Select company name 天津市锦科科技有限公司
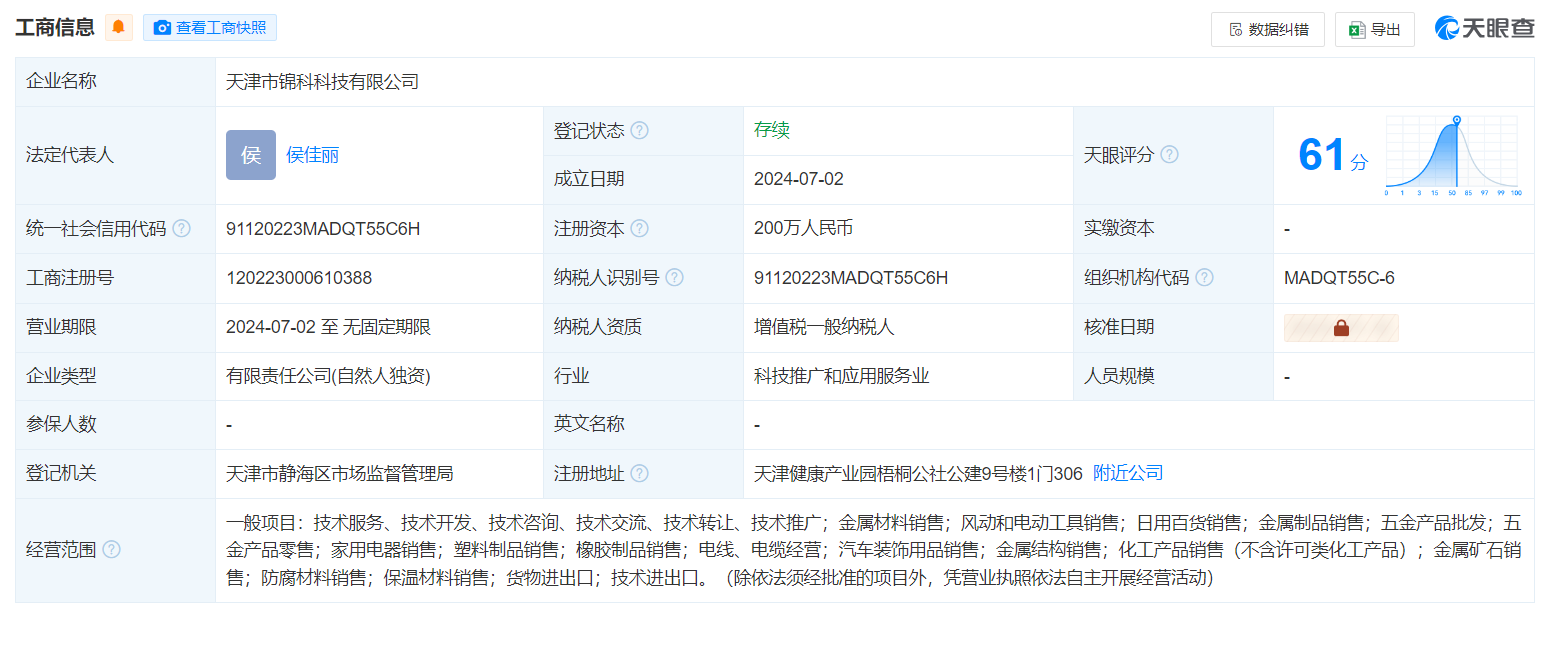The width and height of the screenshot is (1545, 661). 323,82
